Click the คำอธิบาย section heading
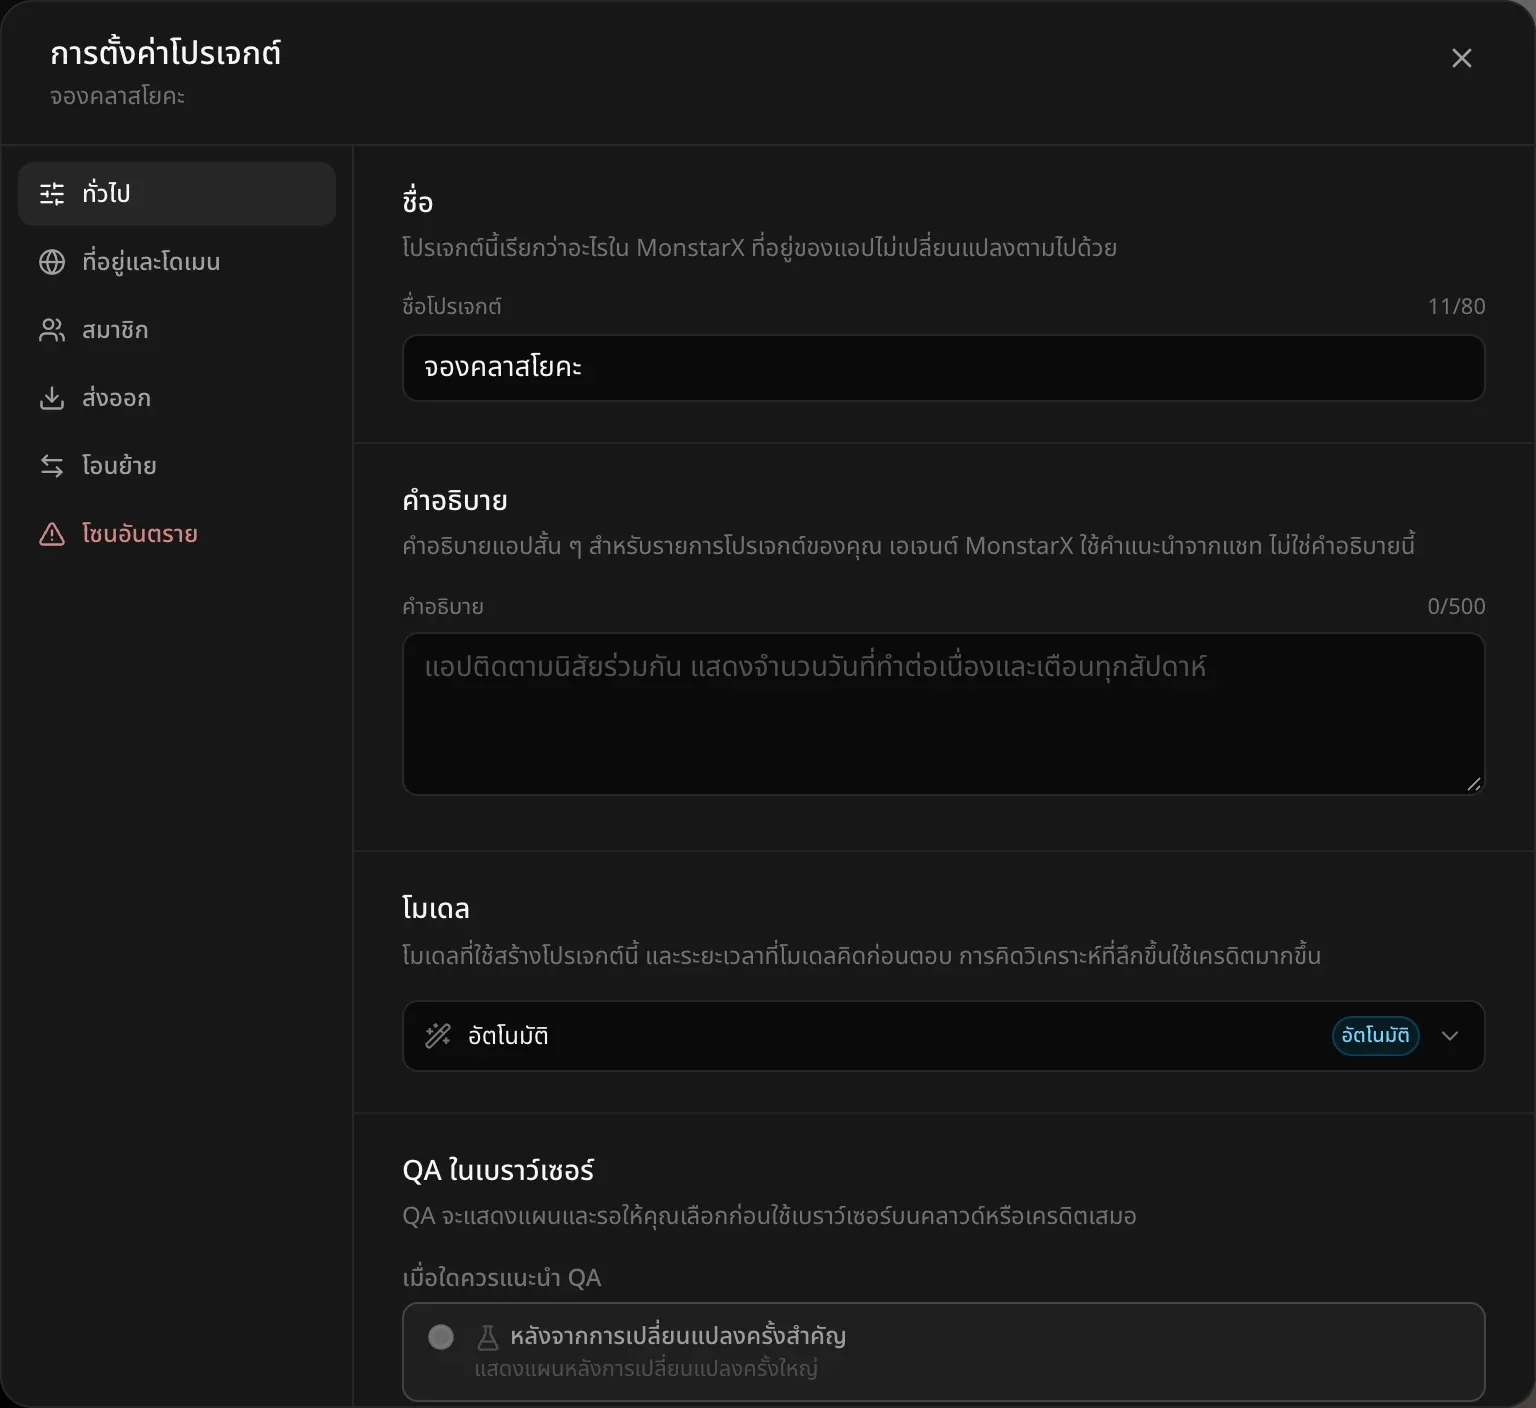This screenshot has height=1408, width=1536. (455, 500)
